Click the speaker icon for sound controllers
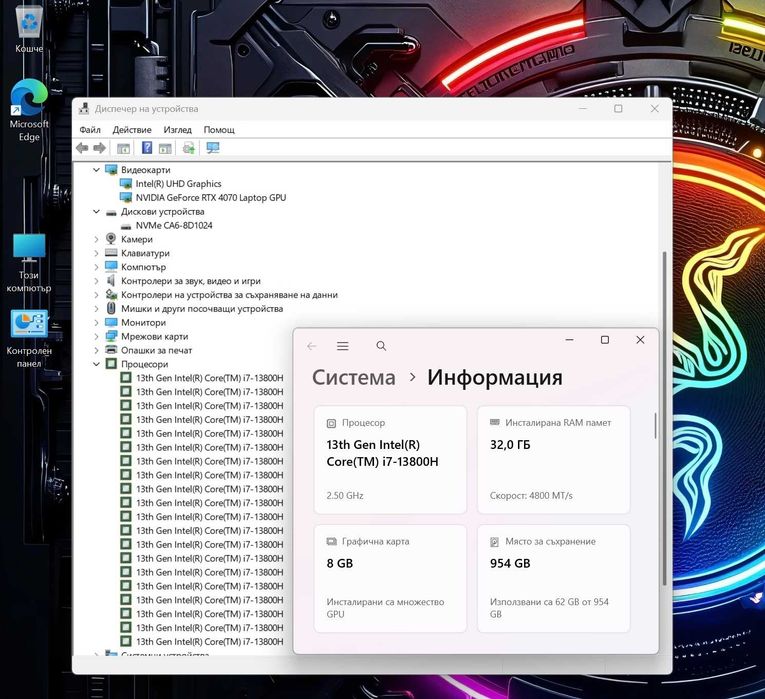 click(x=111, y=280)
